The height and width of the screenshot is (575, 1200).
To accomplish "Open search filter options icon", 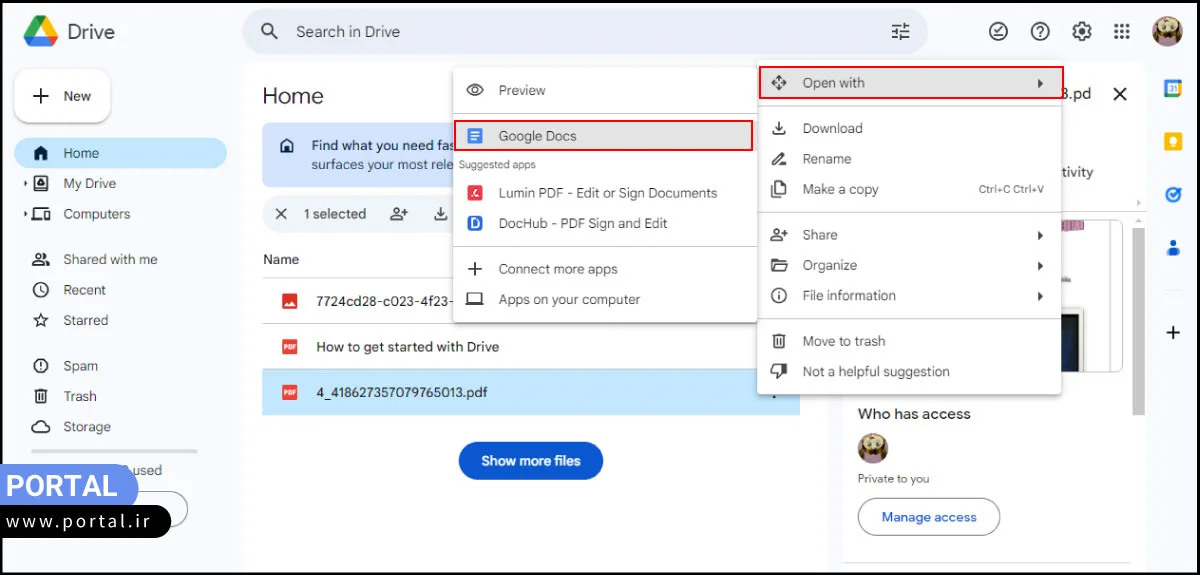I will (x=900, y=32).
